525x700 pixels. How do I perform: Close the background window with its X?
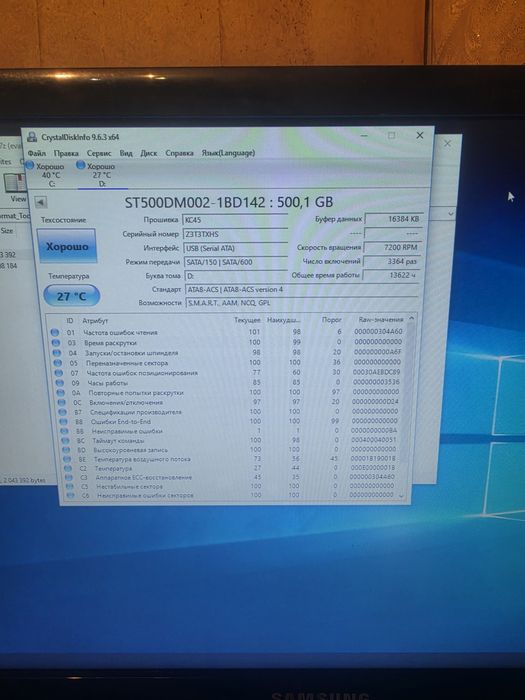(447, 143)
